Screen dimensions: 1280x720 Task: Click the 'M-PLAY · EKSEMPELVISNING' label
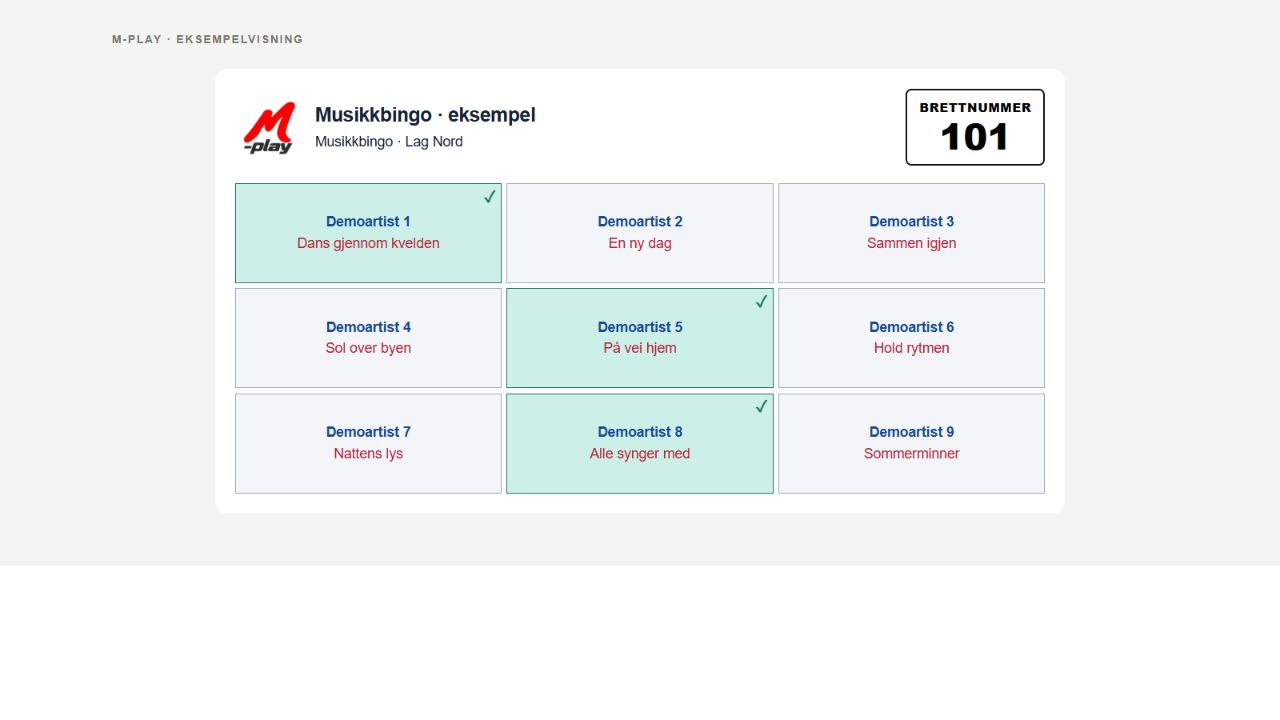click(x=207, y=40)
